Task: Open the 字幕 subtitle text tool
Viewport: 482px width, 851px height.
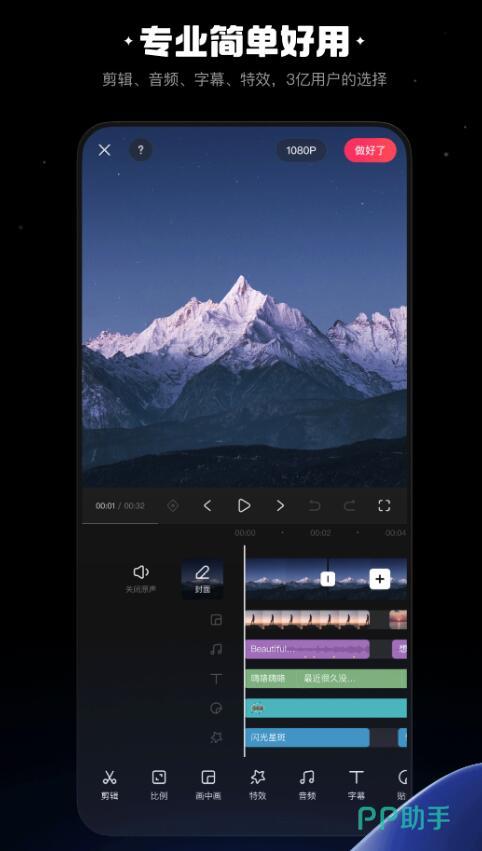Action: [x=356, y=784]
